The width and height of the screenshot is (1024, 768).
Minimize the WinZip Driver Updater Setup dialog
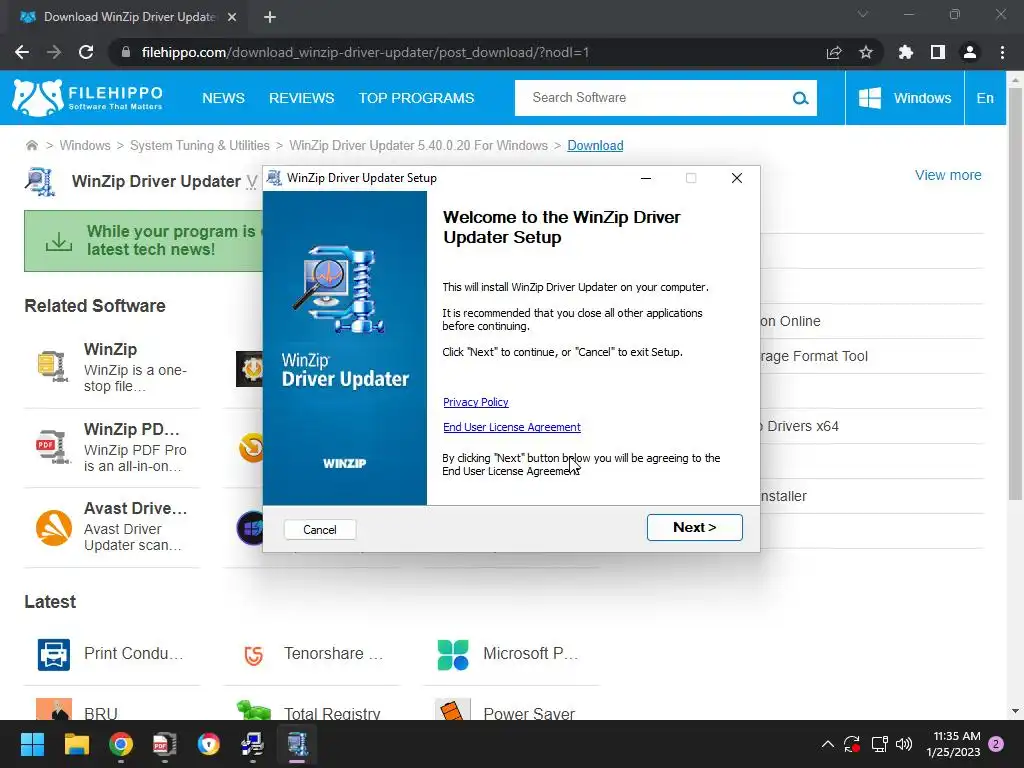click(x=646, y=178)
